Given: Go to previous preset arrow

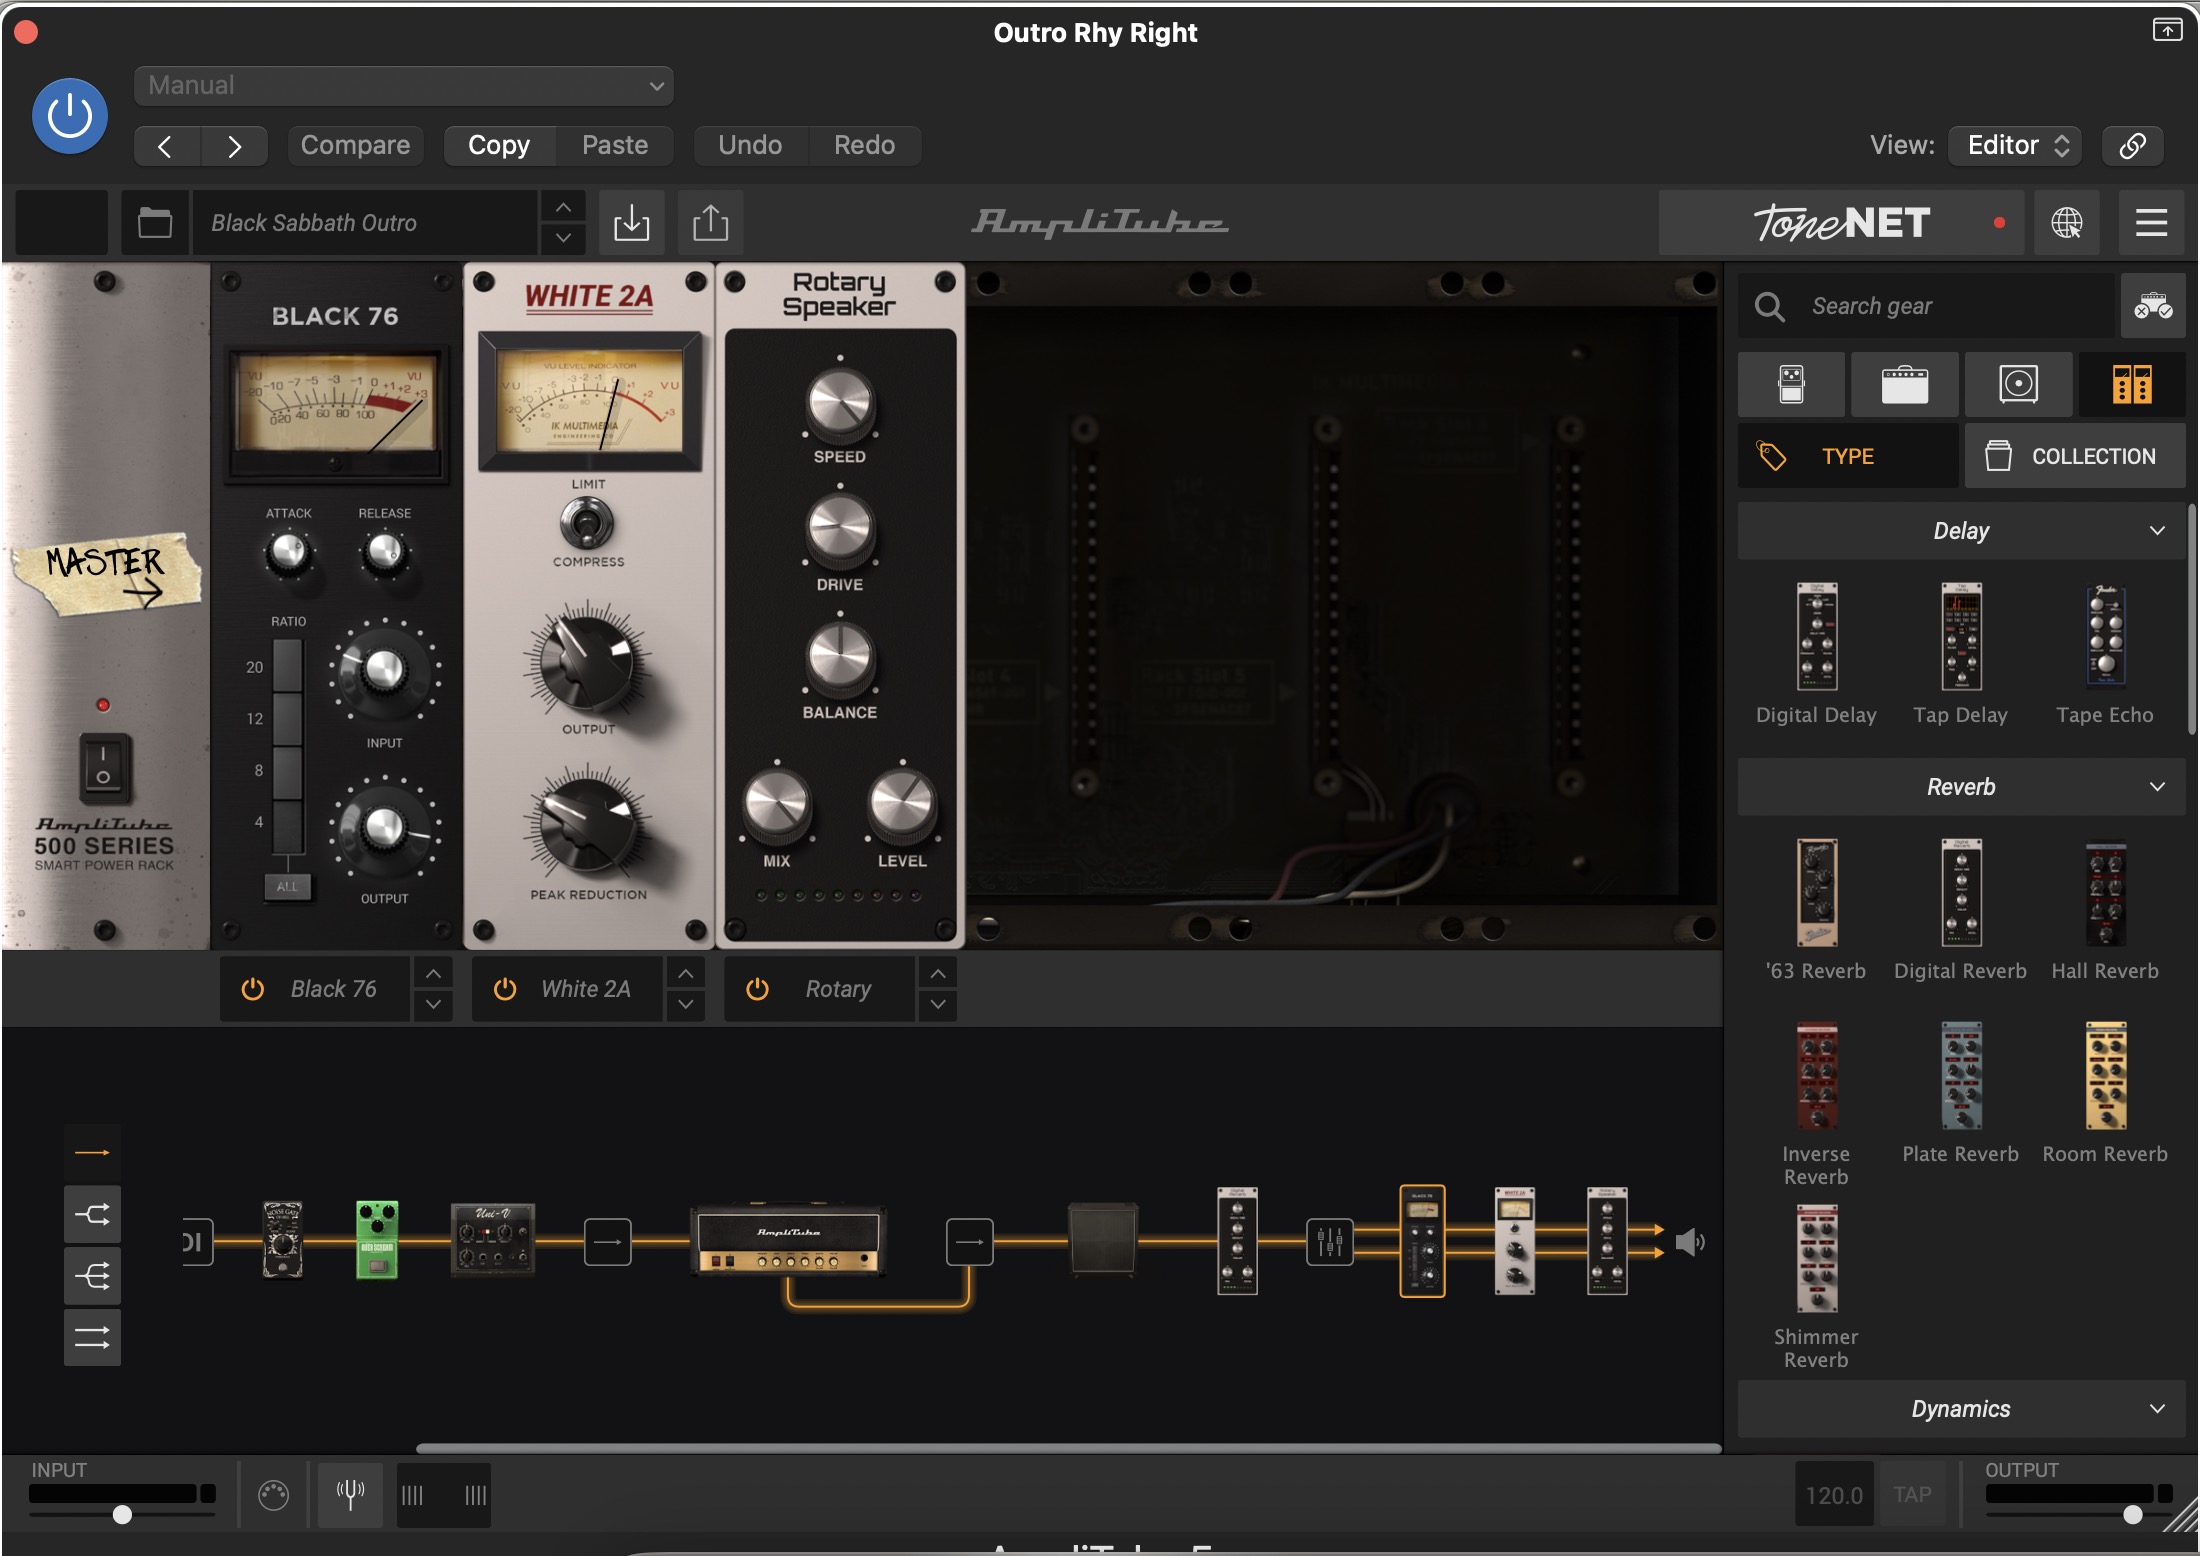Looking at the screenshot, I should coord(166,146).
